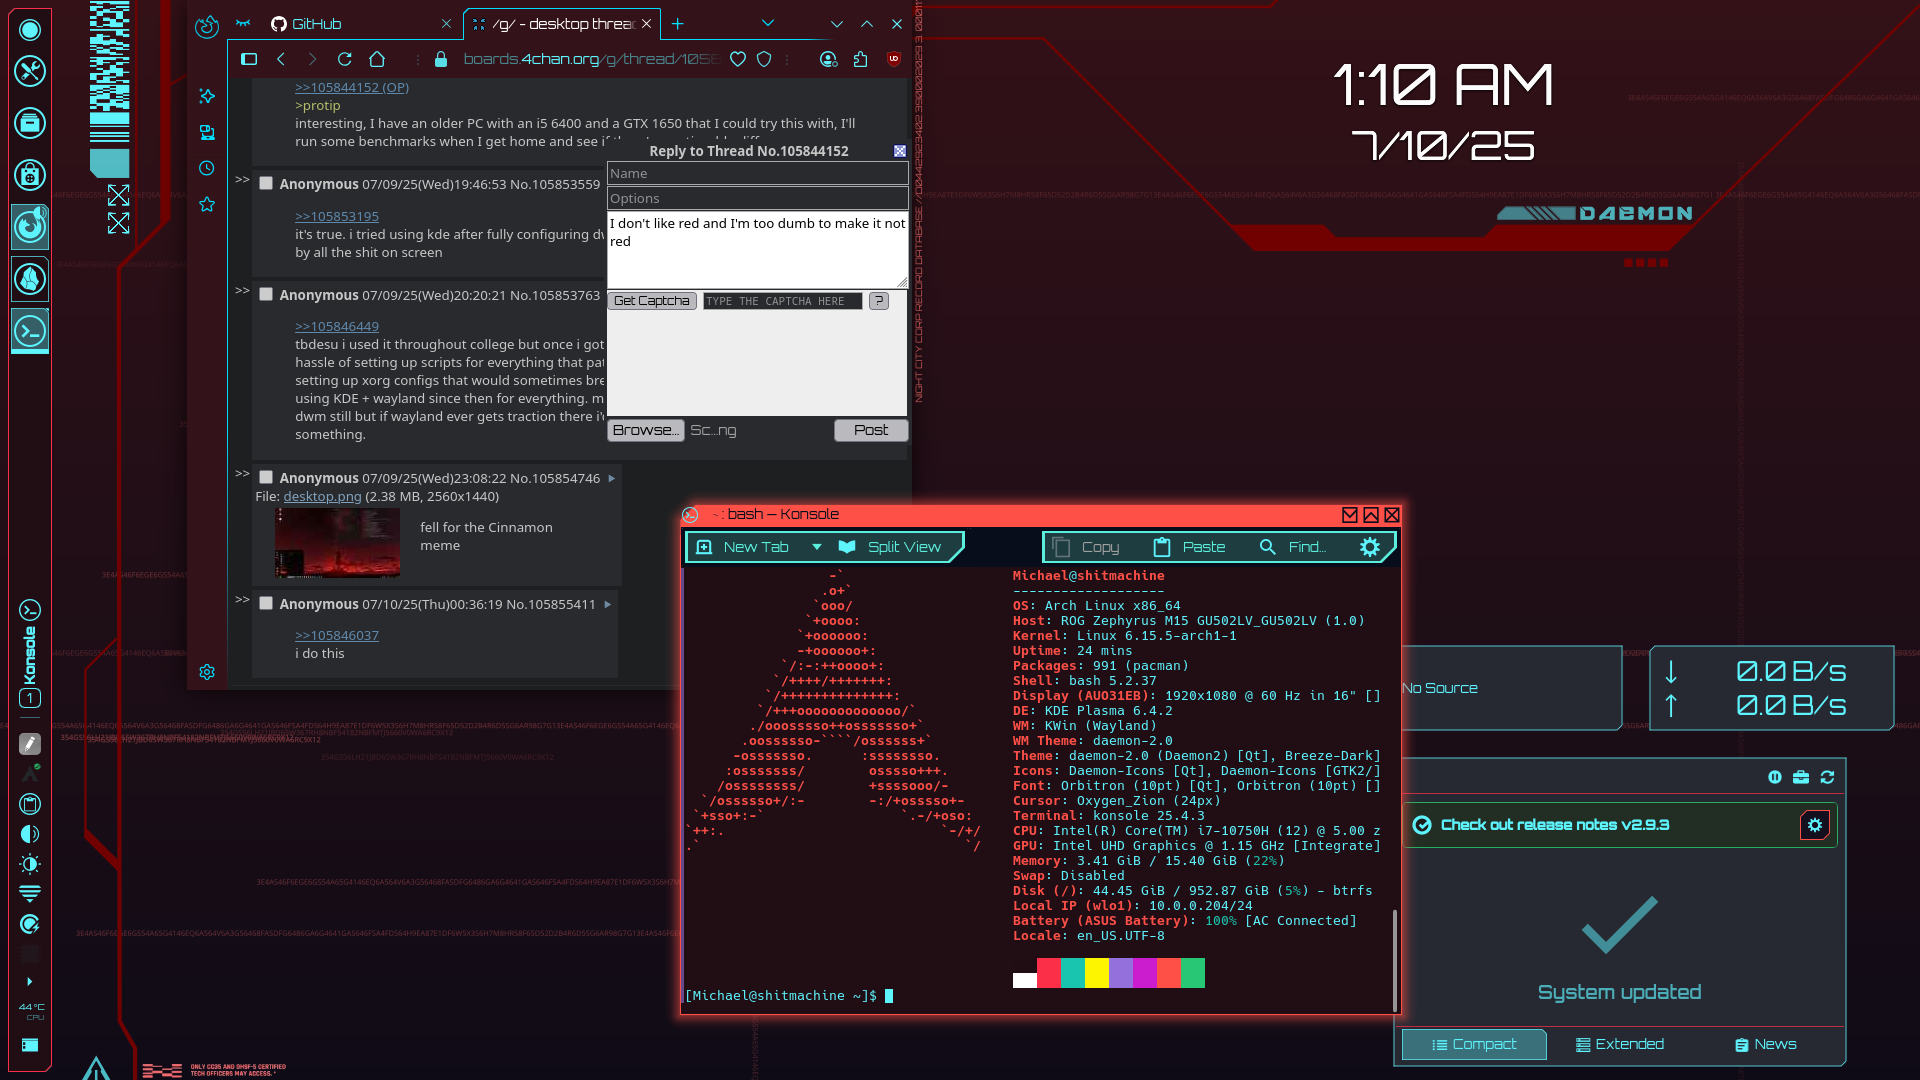Open the briefcase management icon in updates widget
This screenshot has width=1920, height=1080.
(1801, 777)
